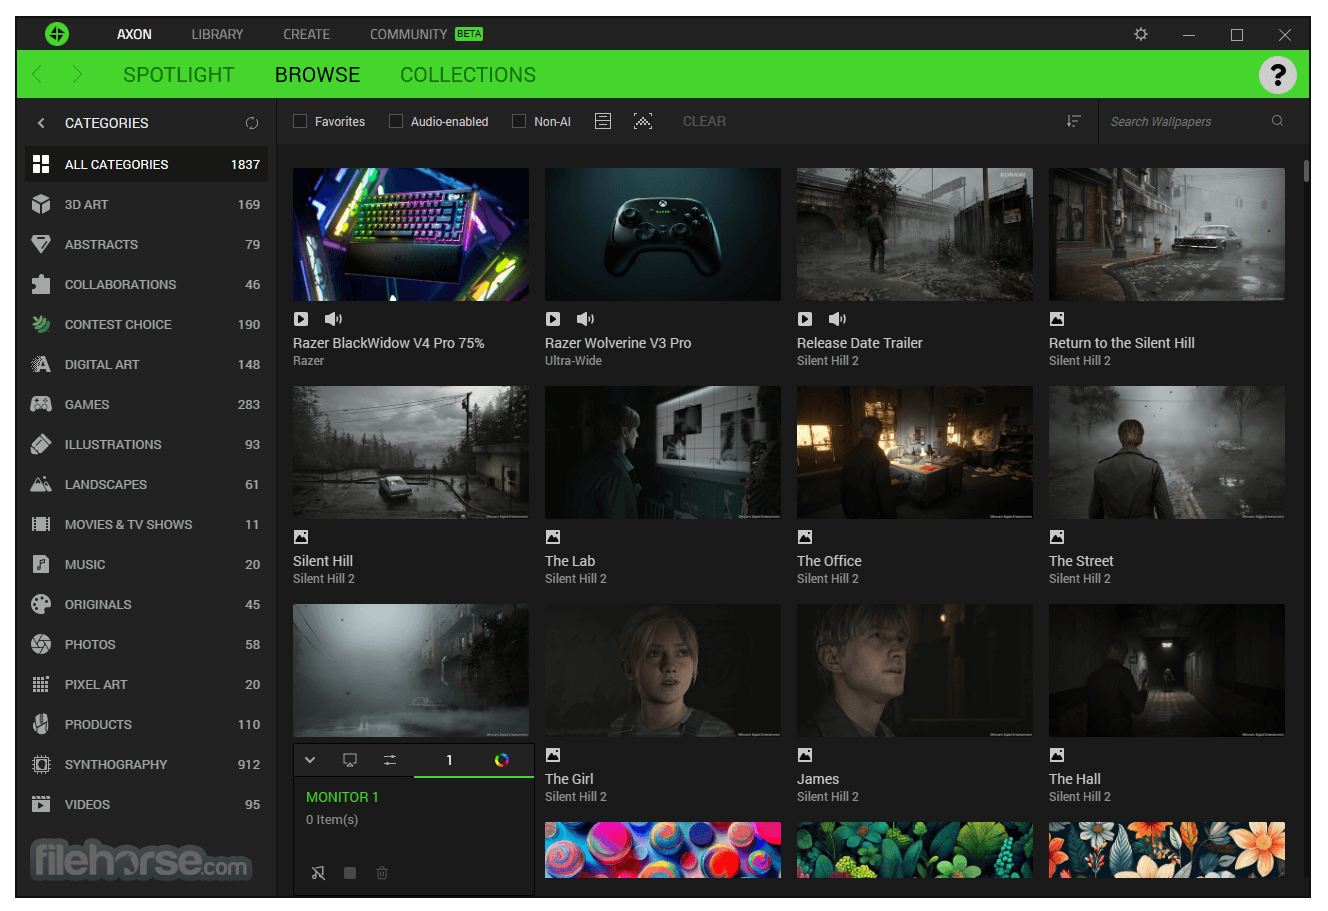Click the search magnifier icon
Viewport: 1328px width, 911px height.
[1277, 121]
